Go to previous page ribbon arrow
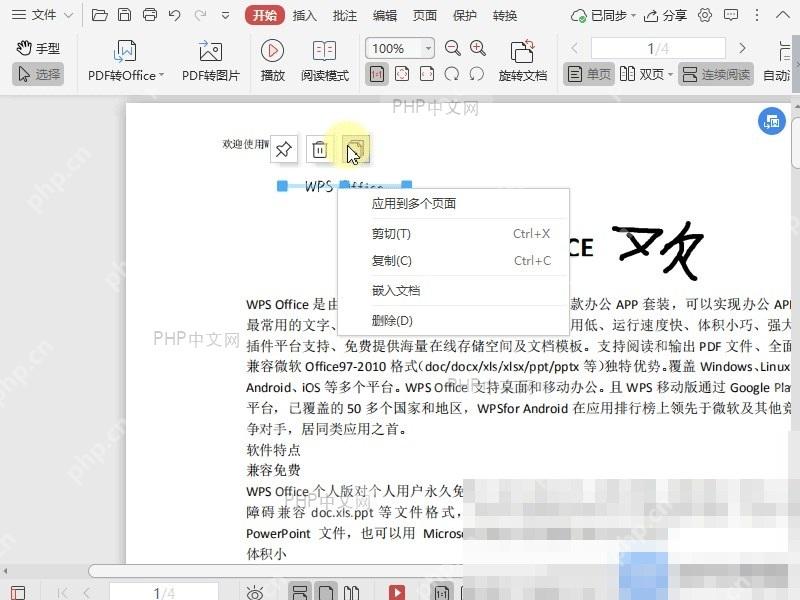Image resolution: width=800 pixels, height=600 pixels. click(x=575, y=48)
